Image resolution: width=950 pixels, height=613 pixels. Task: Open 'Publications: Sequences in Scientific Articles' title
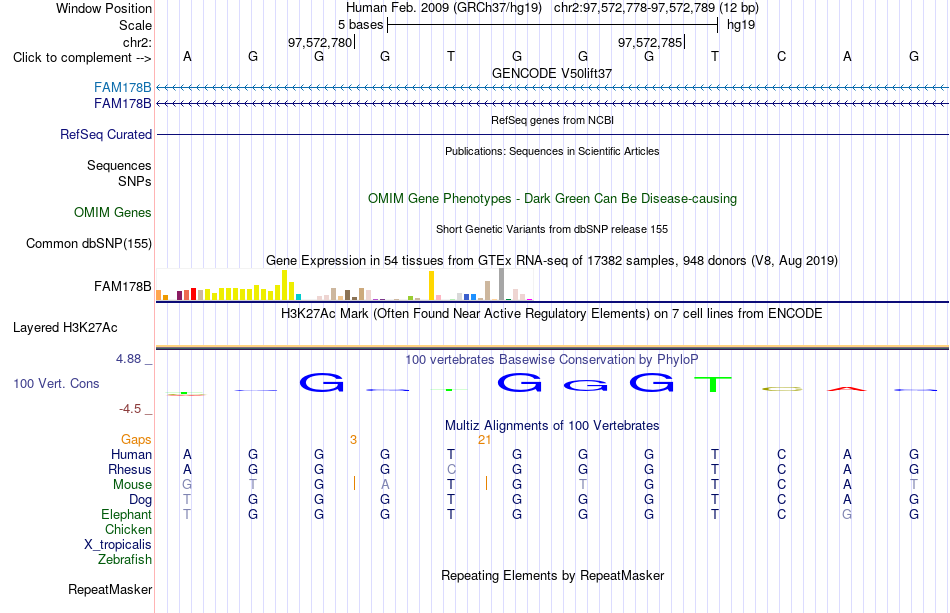pyautogui.click(x=552, y=151)
